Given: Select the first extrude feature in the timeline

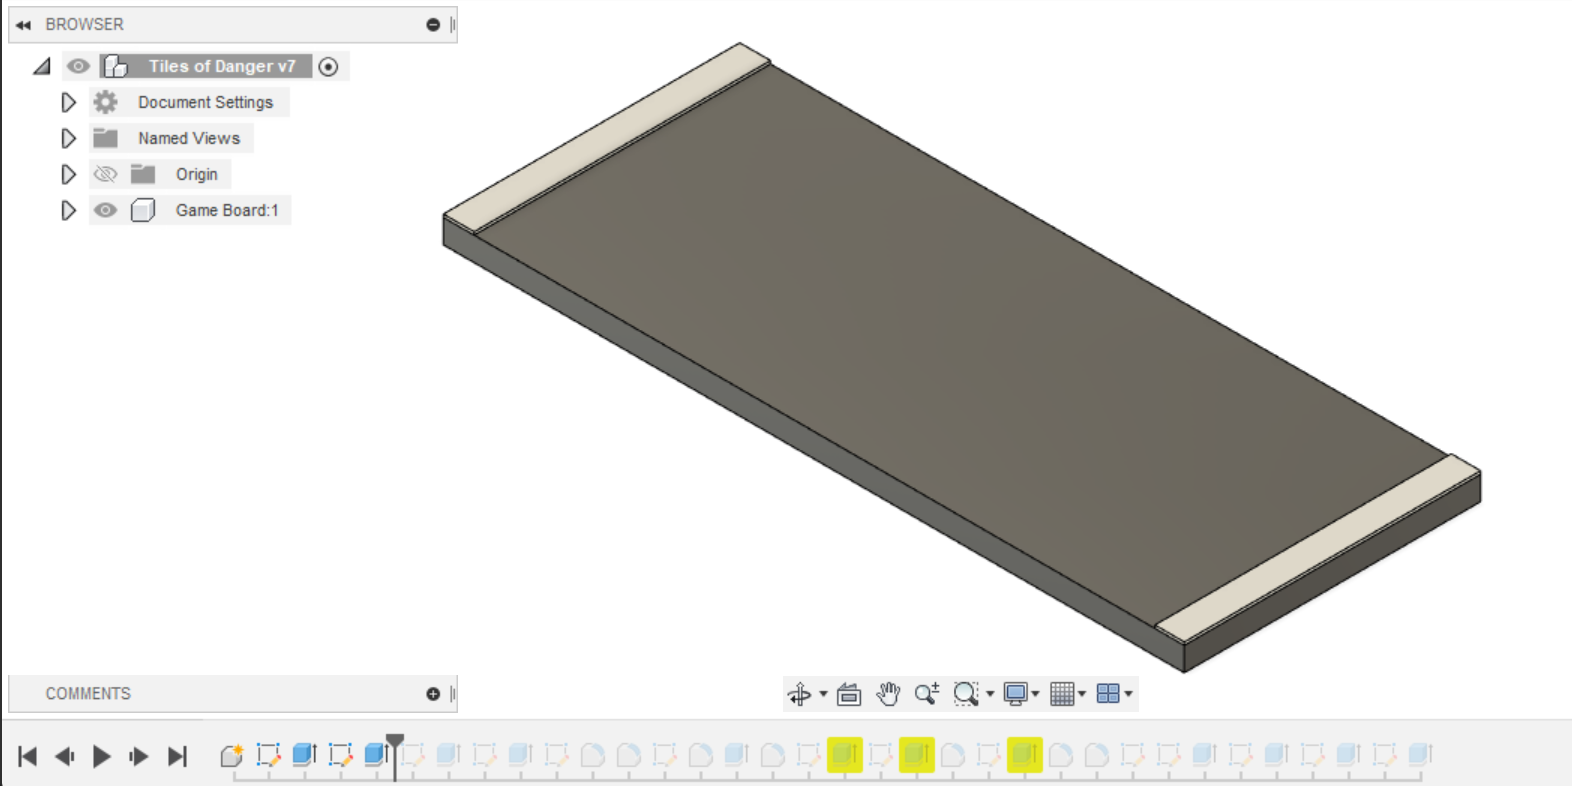Looking at the screenshot, I should [x=304, y=755].
